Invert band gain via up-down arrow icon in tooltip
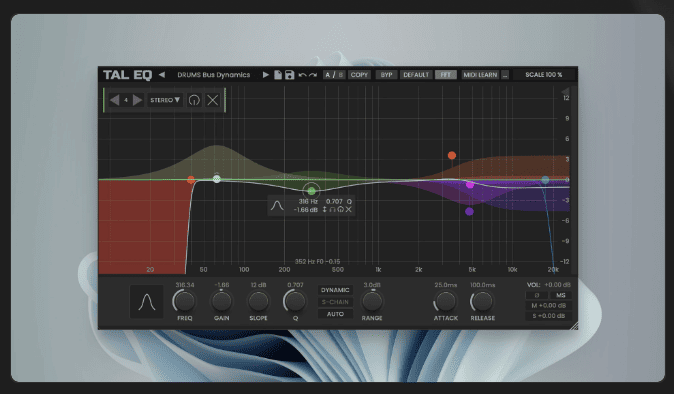This screenshot has height=394, width=674. (325, 210)
